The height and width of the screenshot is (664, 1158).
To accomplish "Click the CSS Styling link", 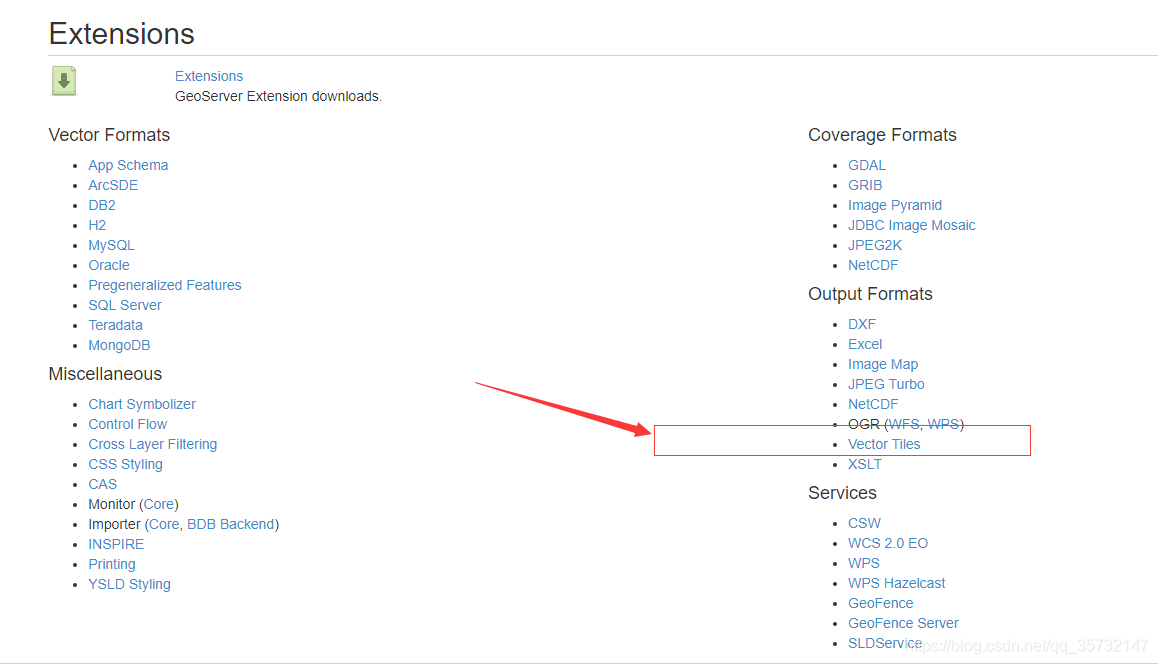I will pos(126,464).
